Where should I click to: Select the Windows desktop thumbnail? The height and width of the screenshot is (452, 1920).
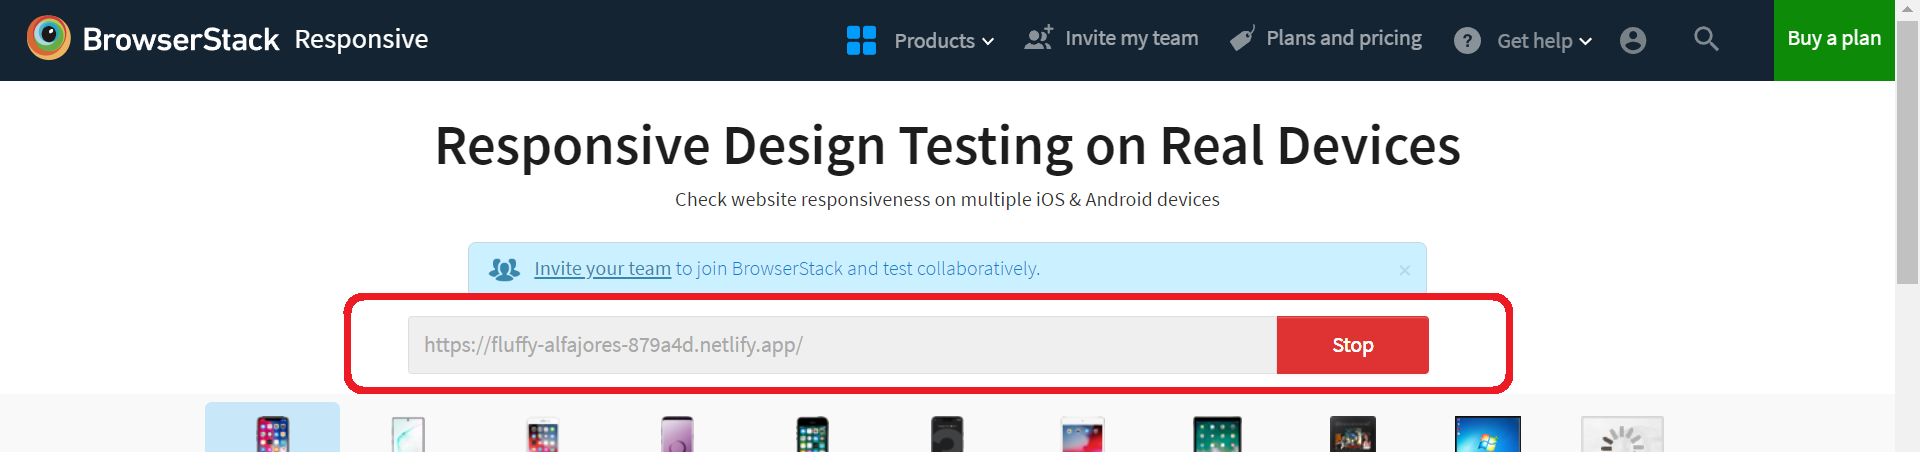(1487, 434)
